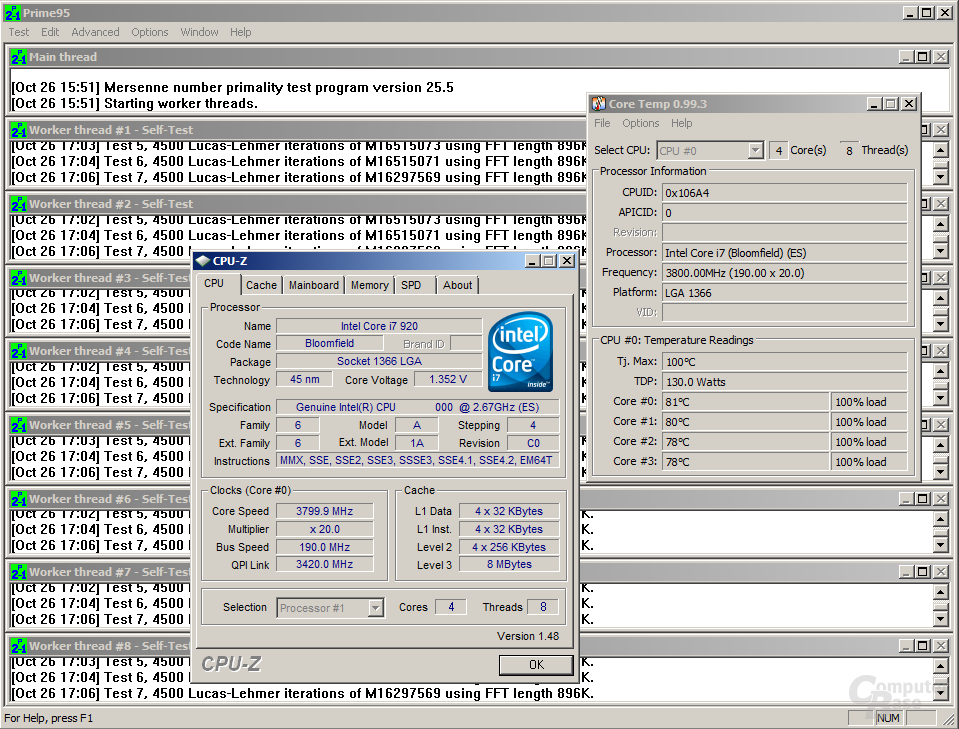Click the Core Speed value 3799.9 MHz

click(x=324, y=511)
